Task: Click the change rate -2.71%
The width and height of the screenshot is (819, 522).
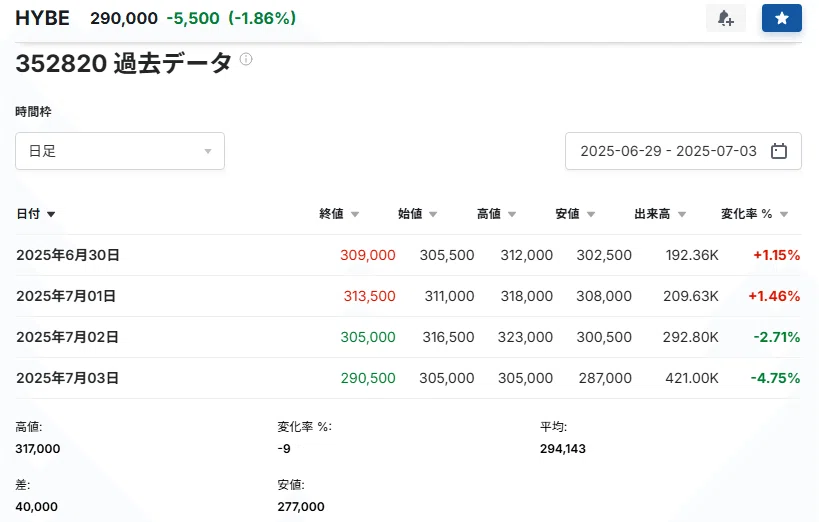Action: (x=777, y=337)
